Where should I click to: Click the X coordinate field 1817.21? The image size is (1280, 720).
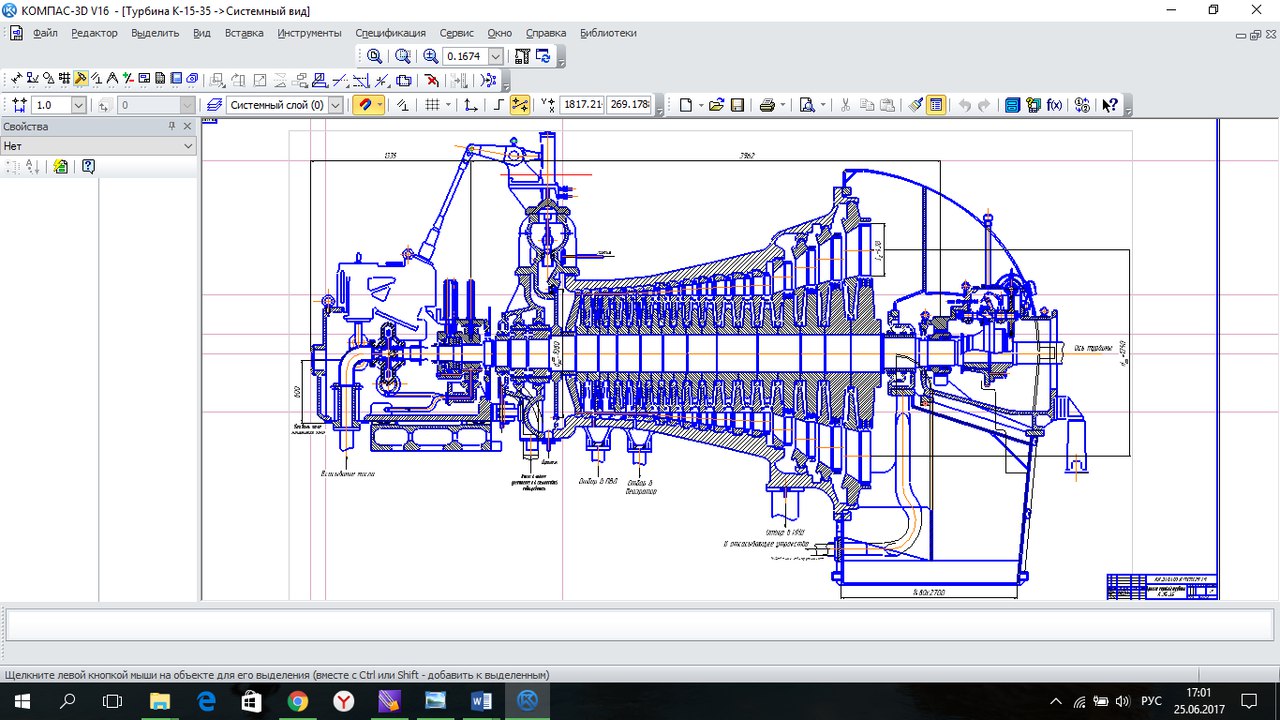click(x=582, y=105)
